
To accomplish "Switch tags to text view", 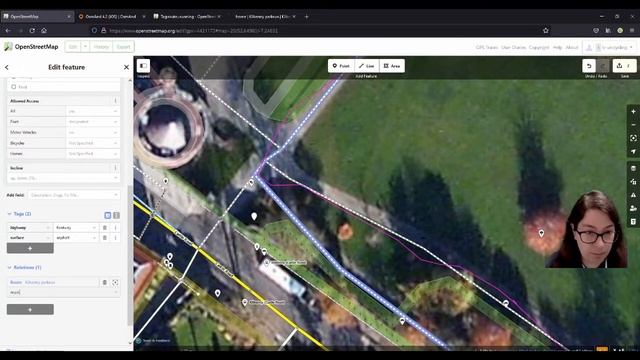I will point(116,215).
